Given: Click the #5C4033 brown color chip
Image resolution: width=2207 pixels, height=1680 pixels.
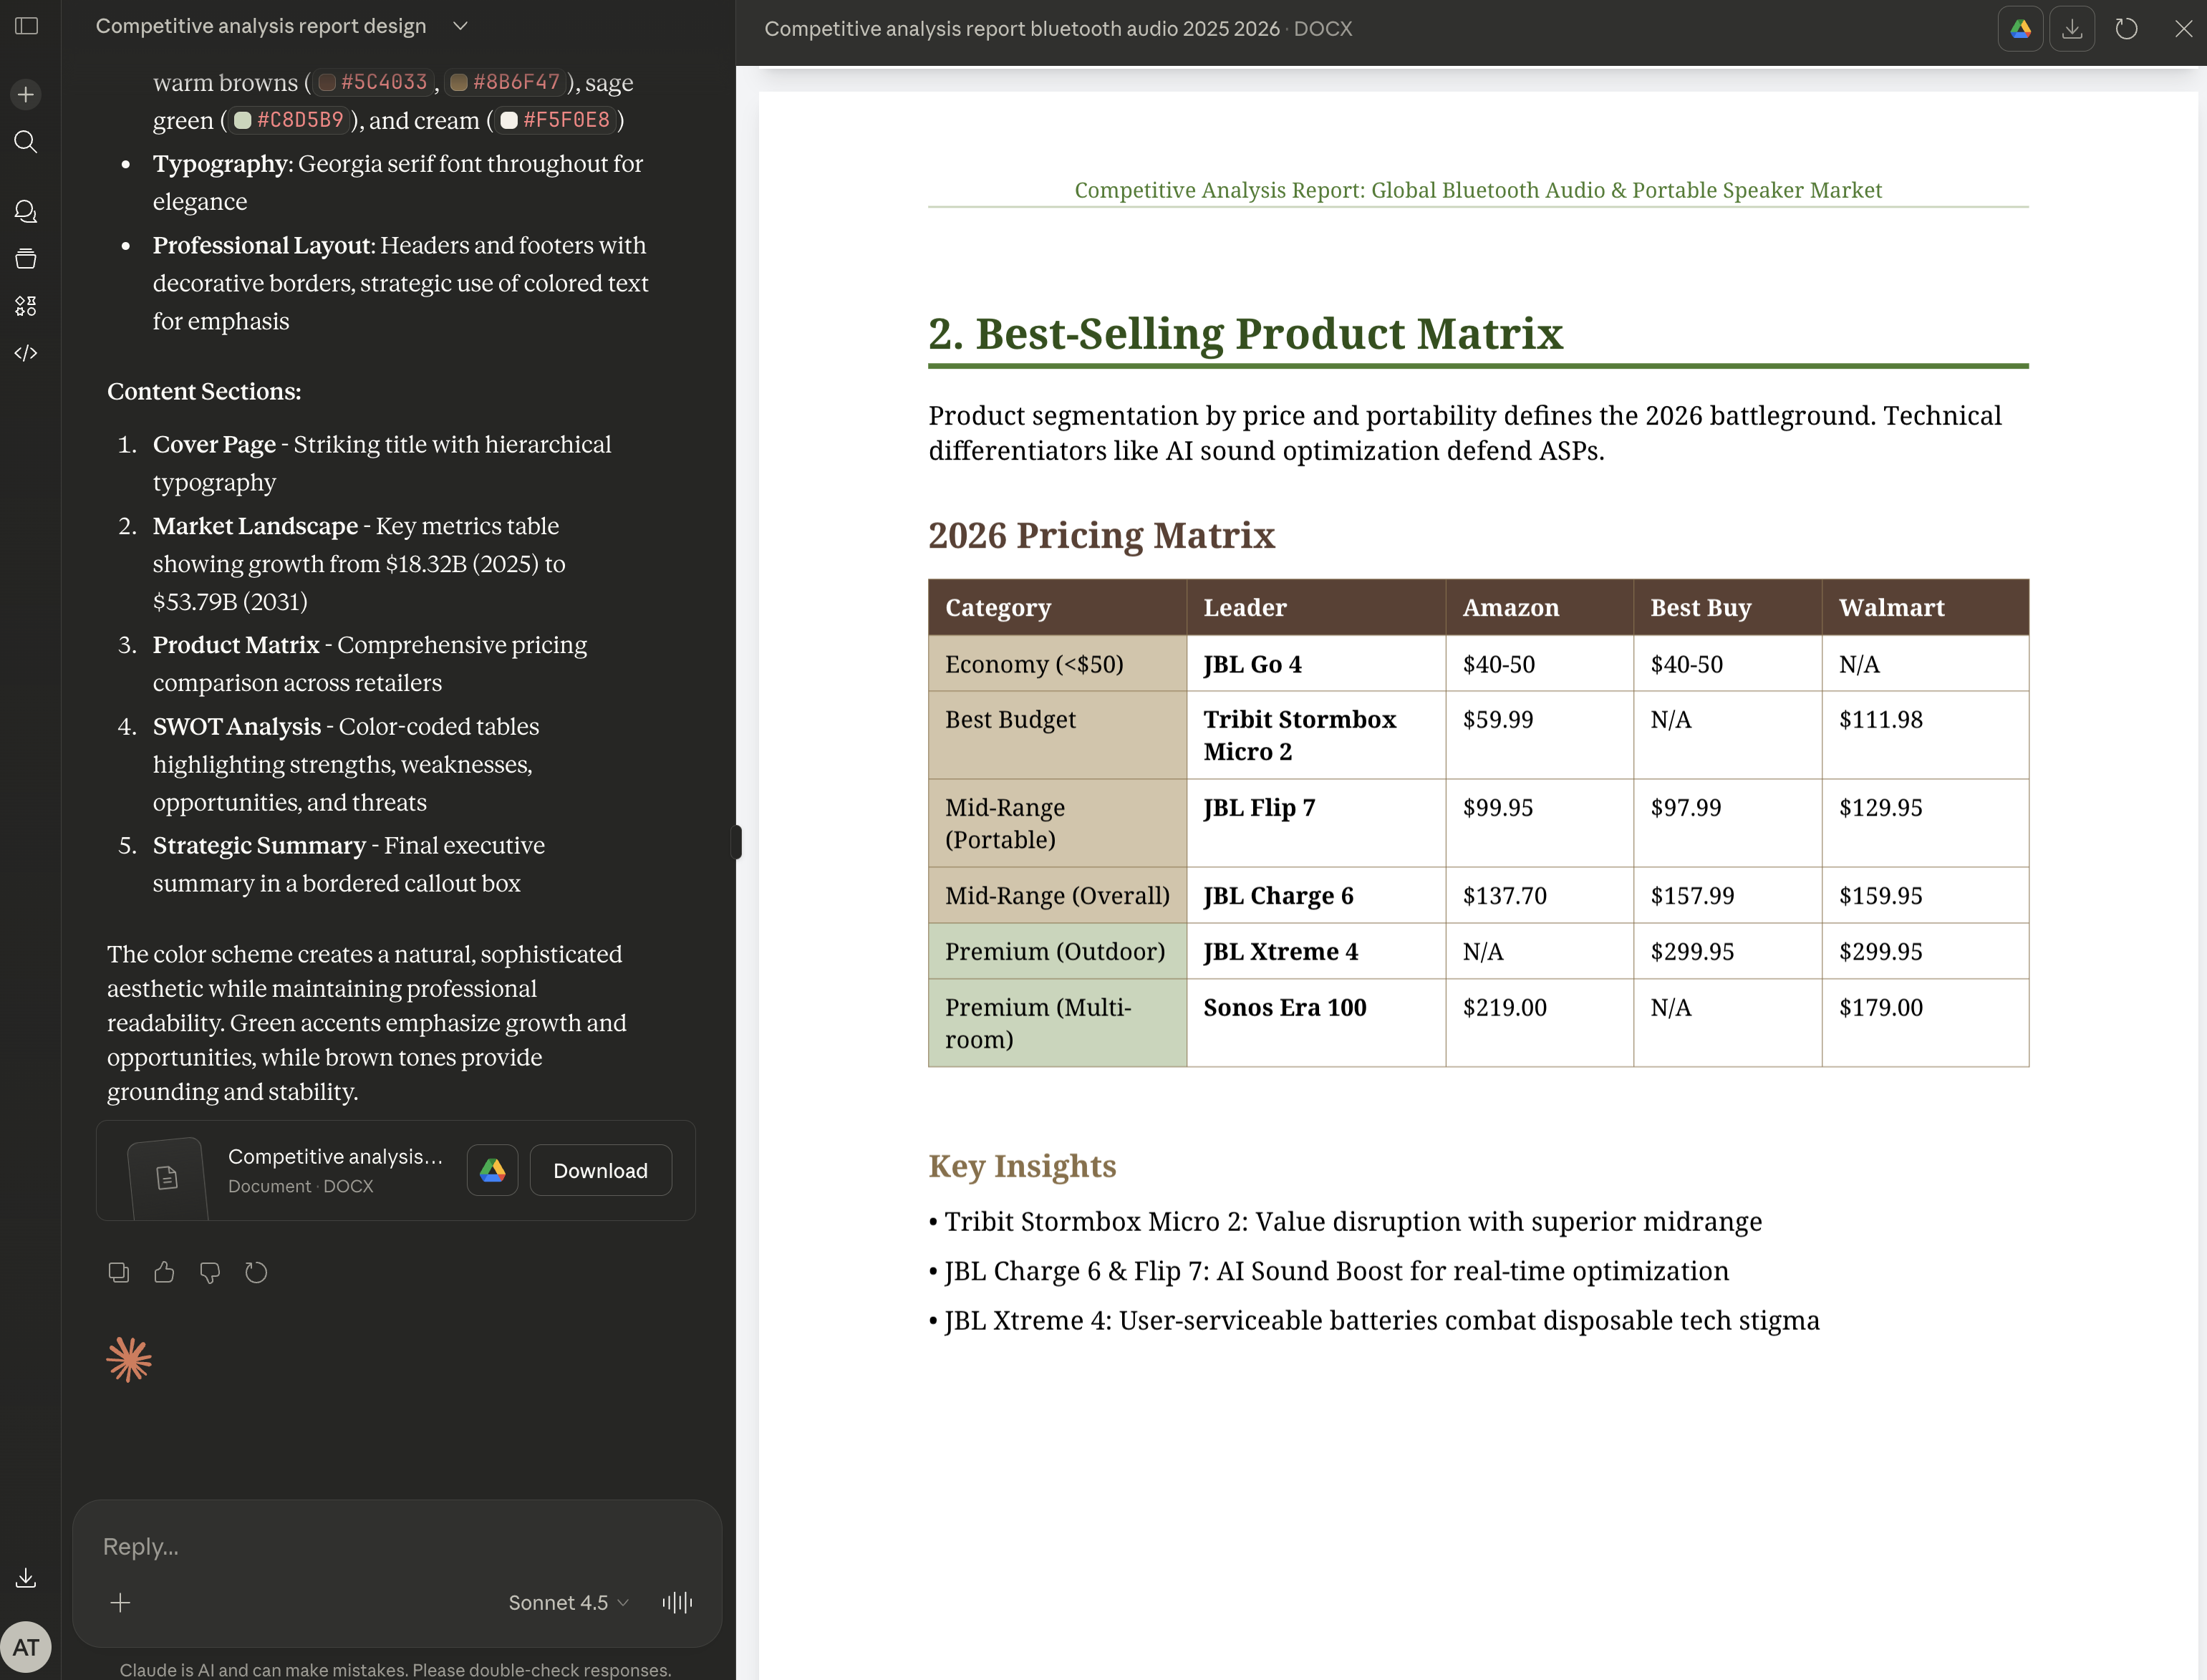Looking at the screenshot, I should 374,82.
